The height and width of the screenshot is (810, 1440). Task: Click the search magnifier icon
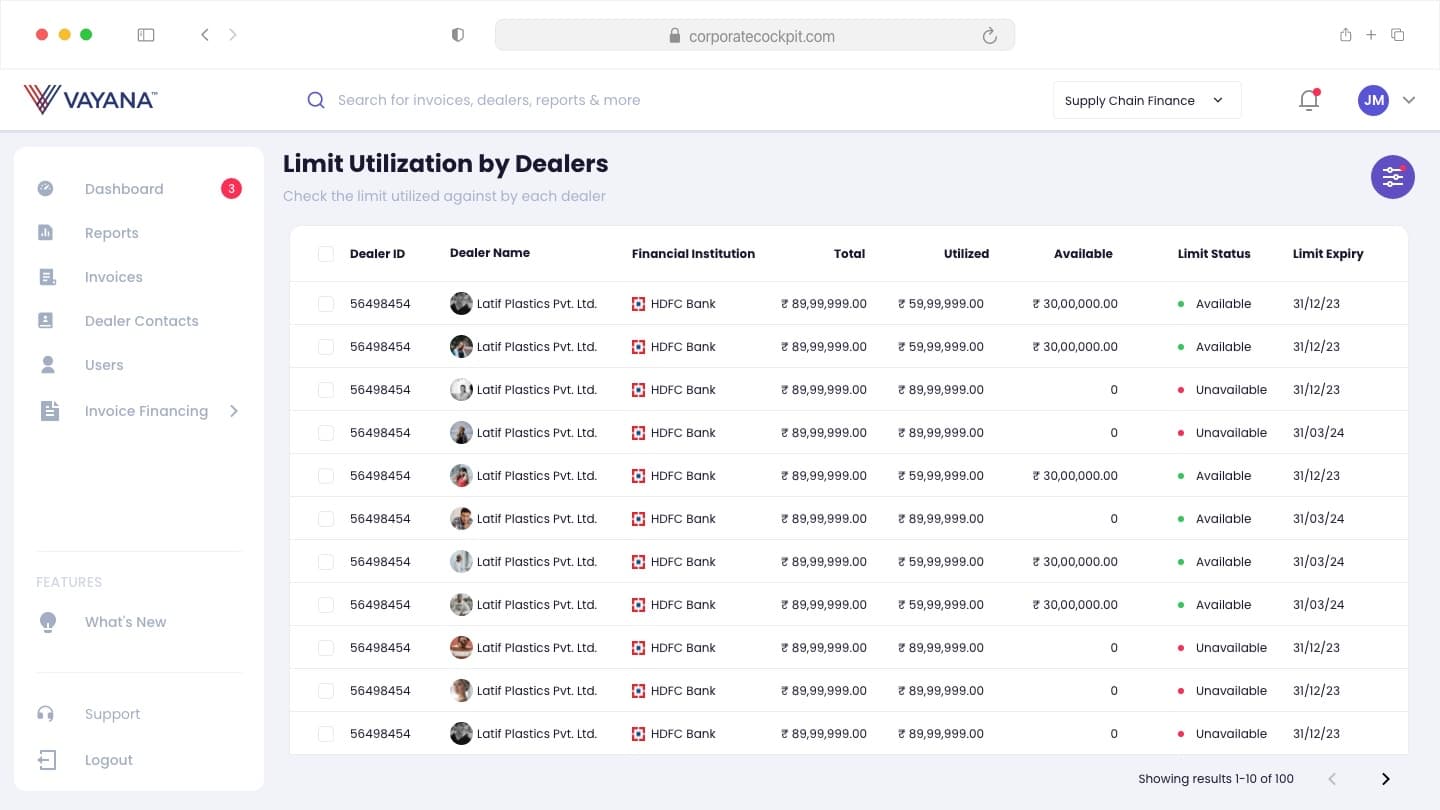pos(316,100)
